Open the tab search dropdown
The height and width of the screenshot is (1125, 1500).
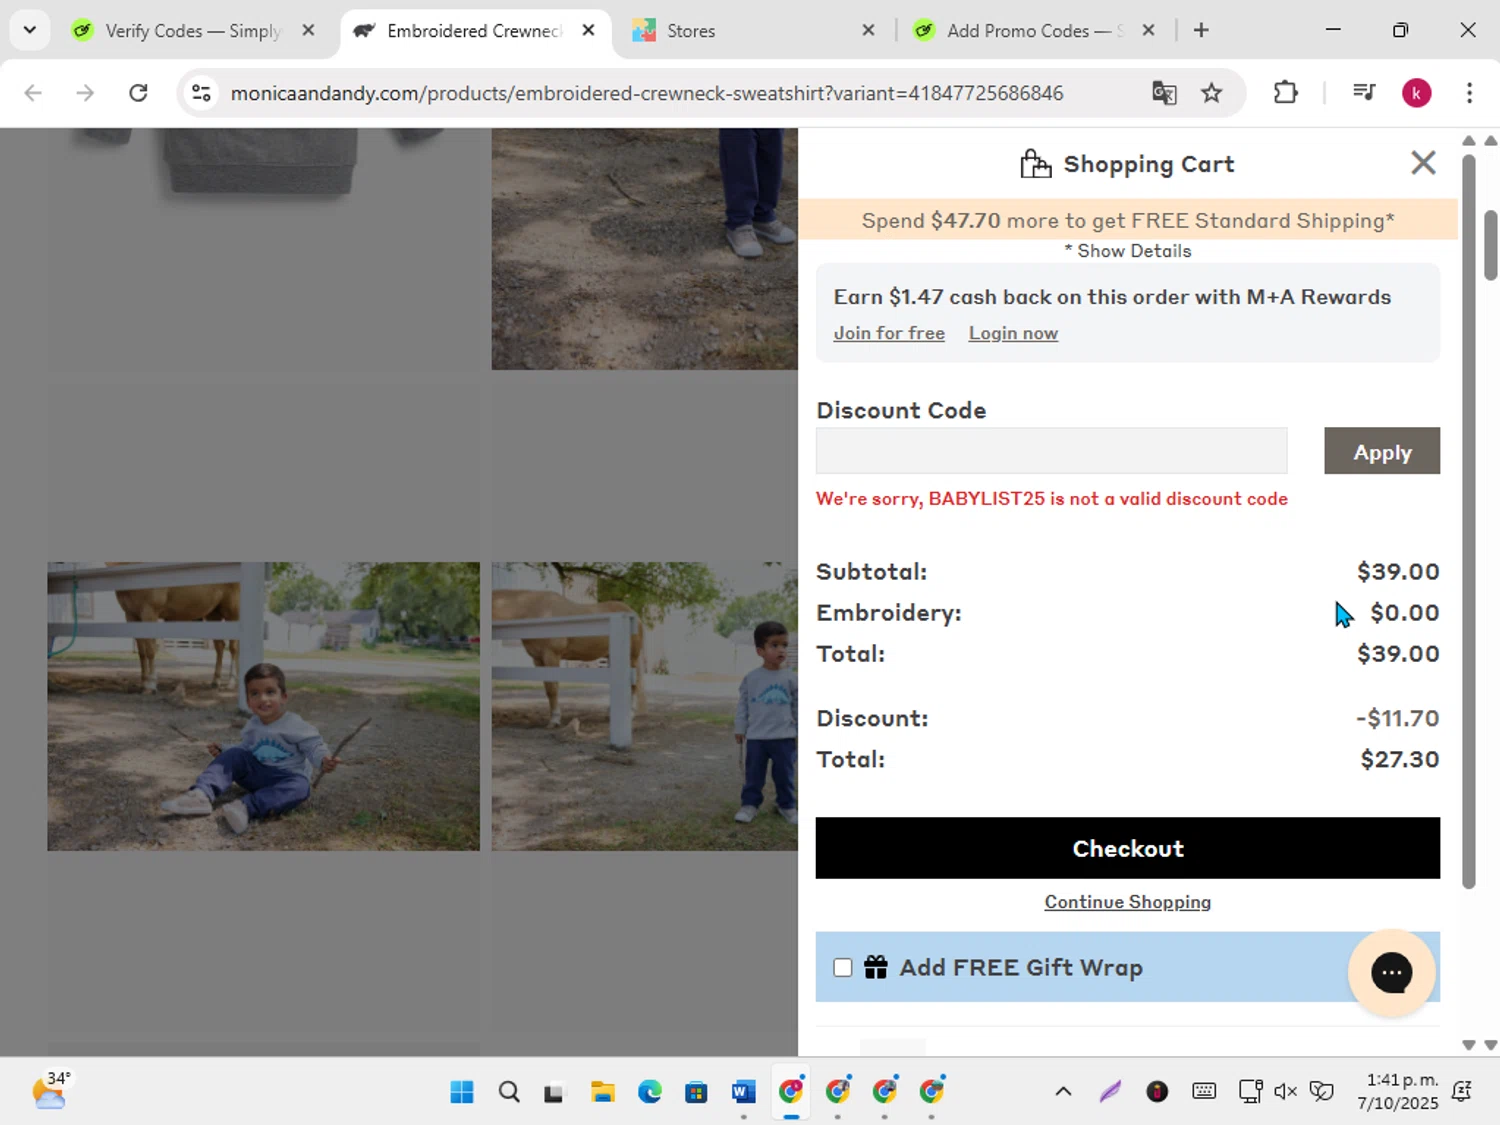click(x=30, y=30)
